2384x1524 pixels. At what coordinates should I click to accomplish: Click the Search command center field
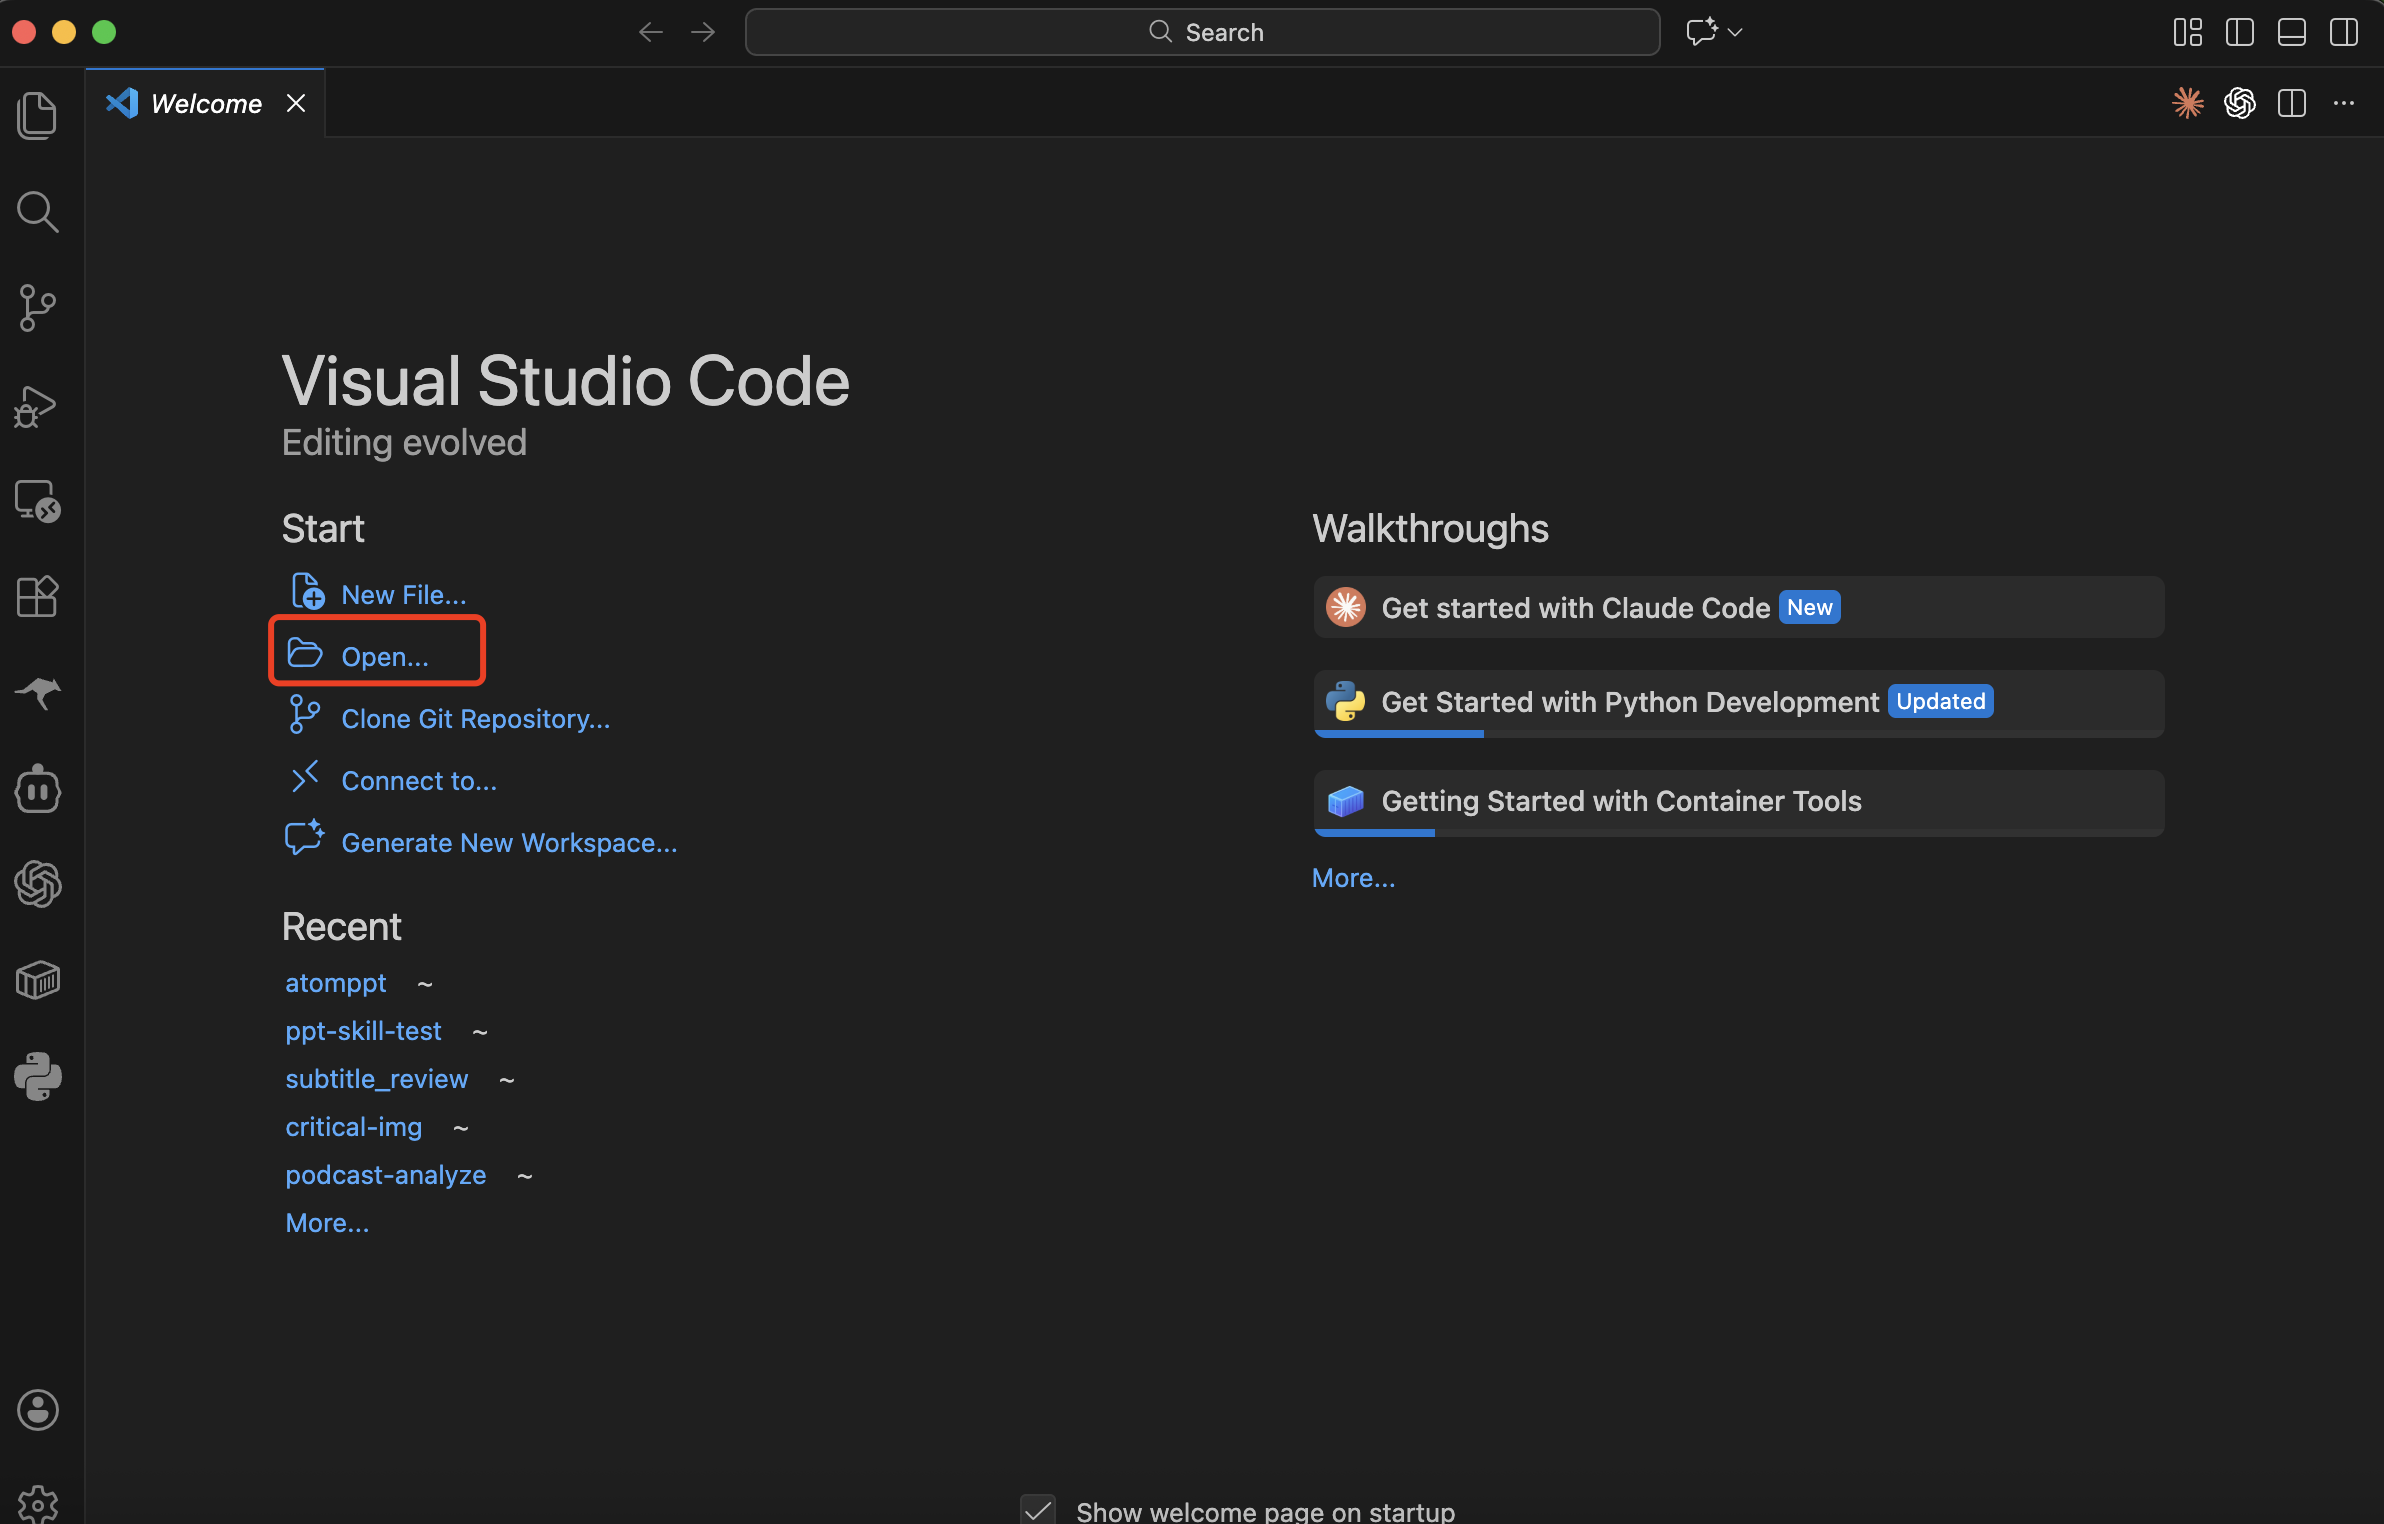(1203, 32)
